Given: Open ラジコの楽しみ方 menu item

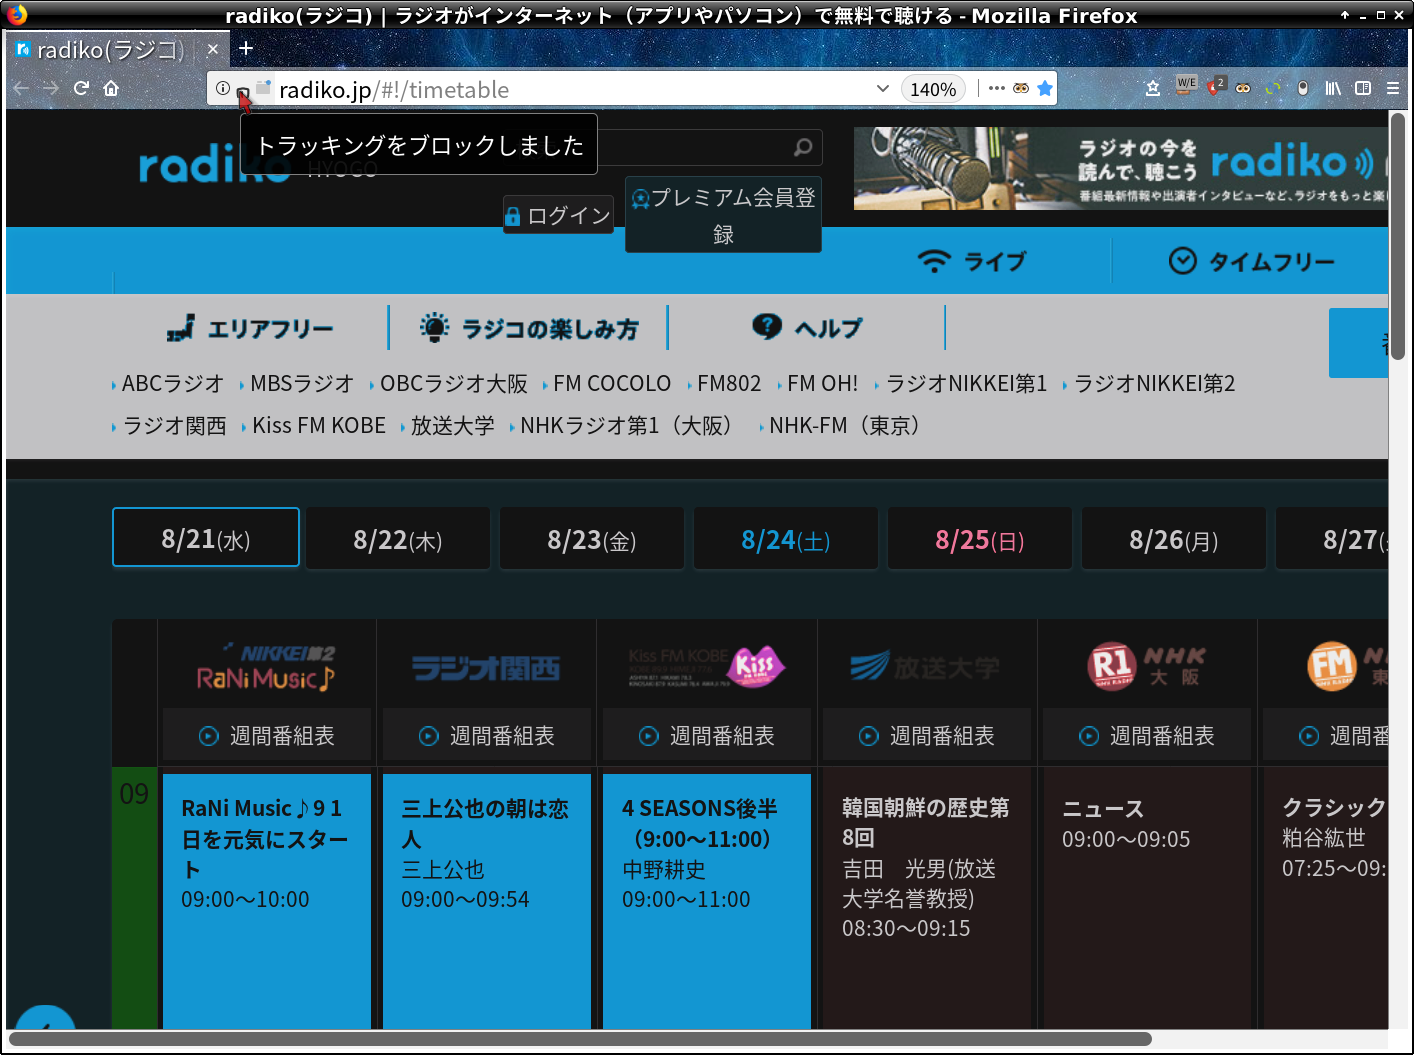Looking at the screenshot, I should point(528,328).
